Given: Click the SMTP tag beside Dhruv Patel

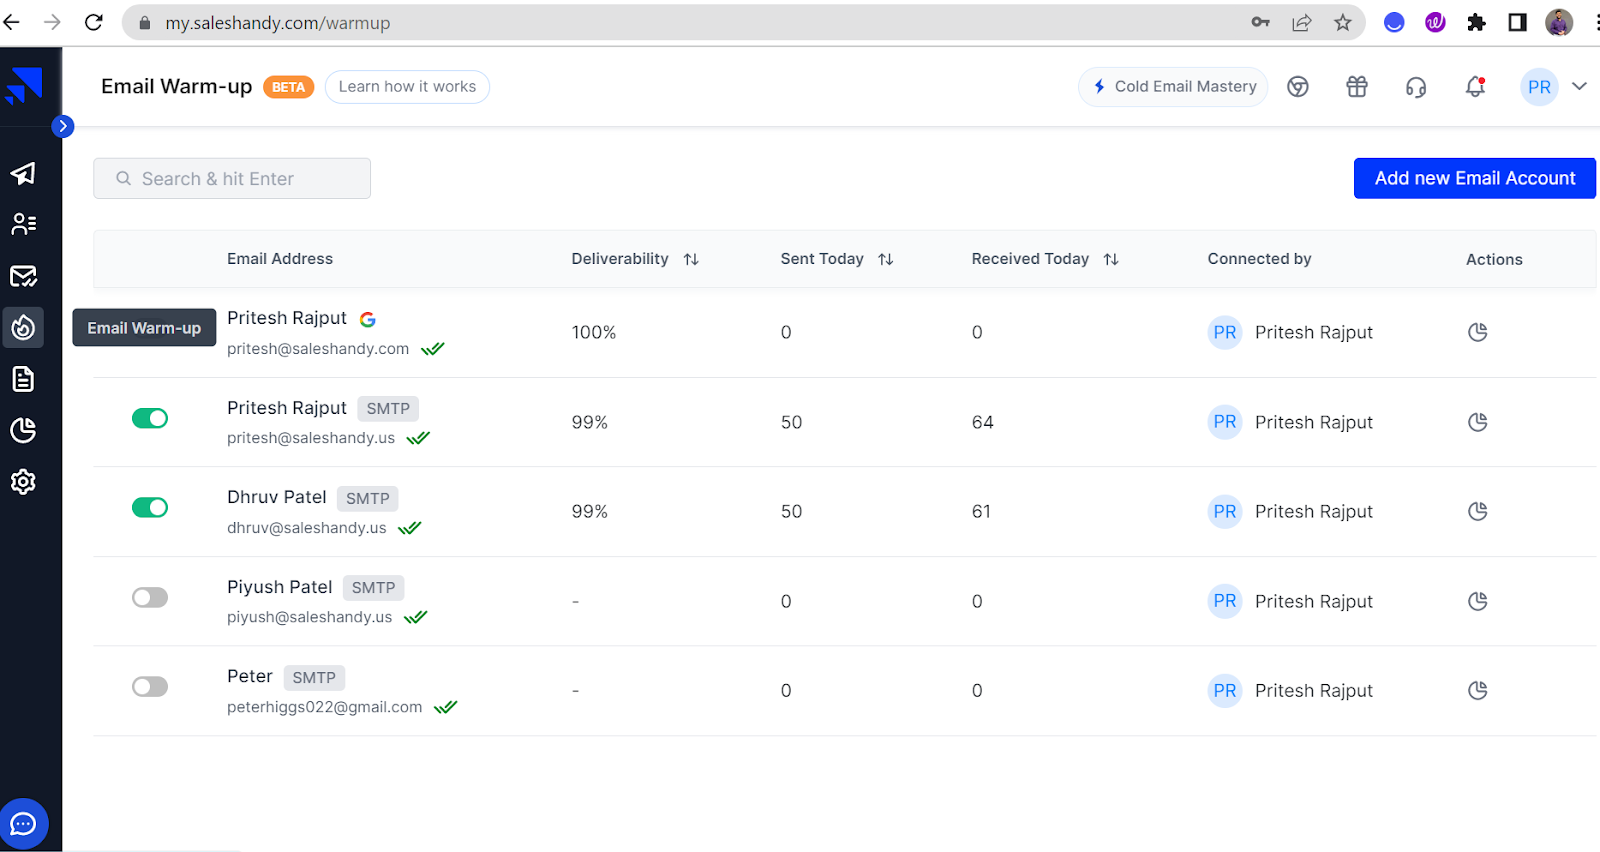Looking at the screenshot, I should pyautogui.click(x=368, y=498).
